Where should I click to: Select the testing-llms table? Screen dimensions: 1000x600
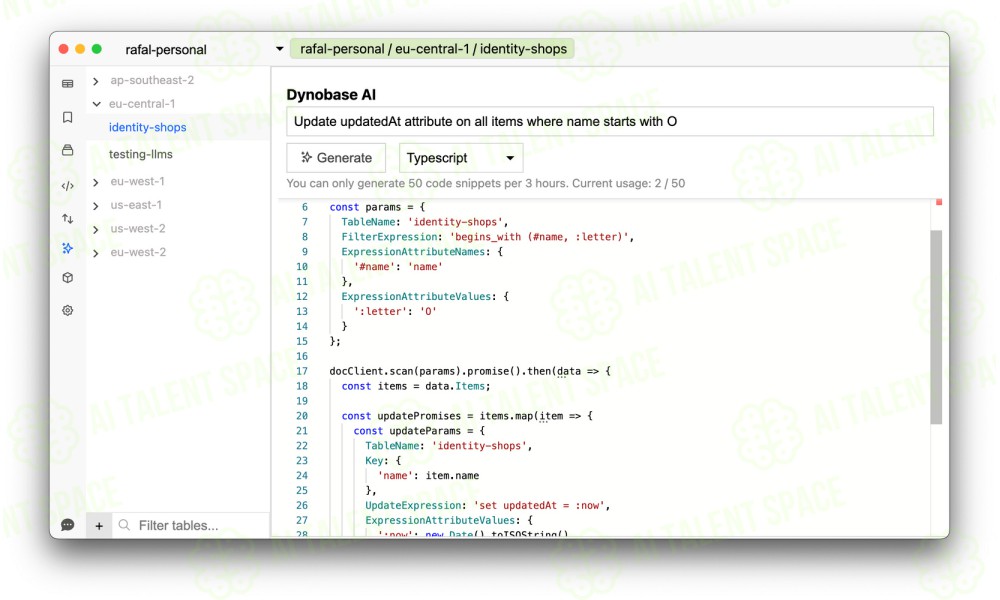tap(140, 154)
